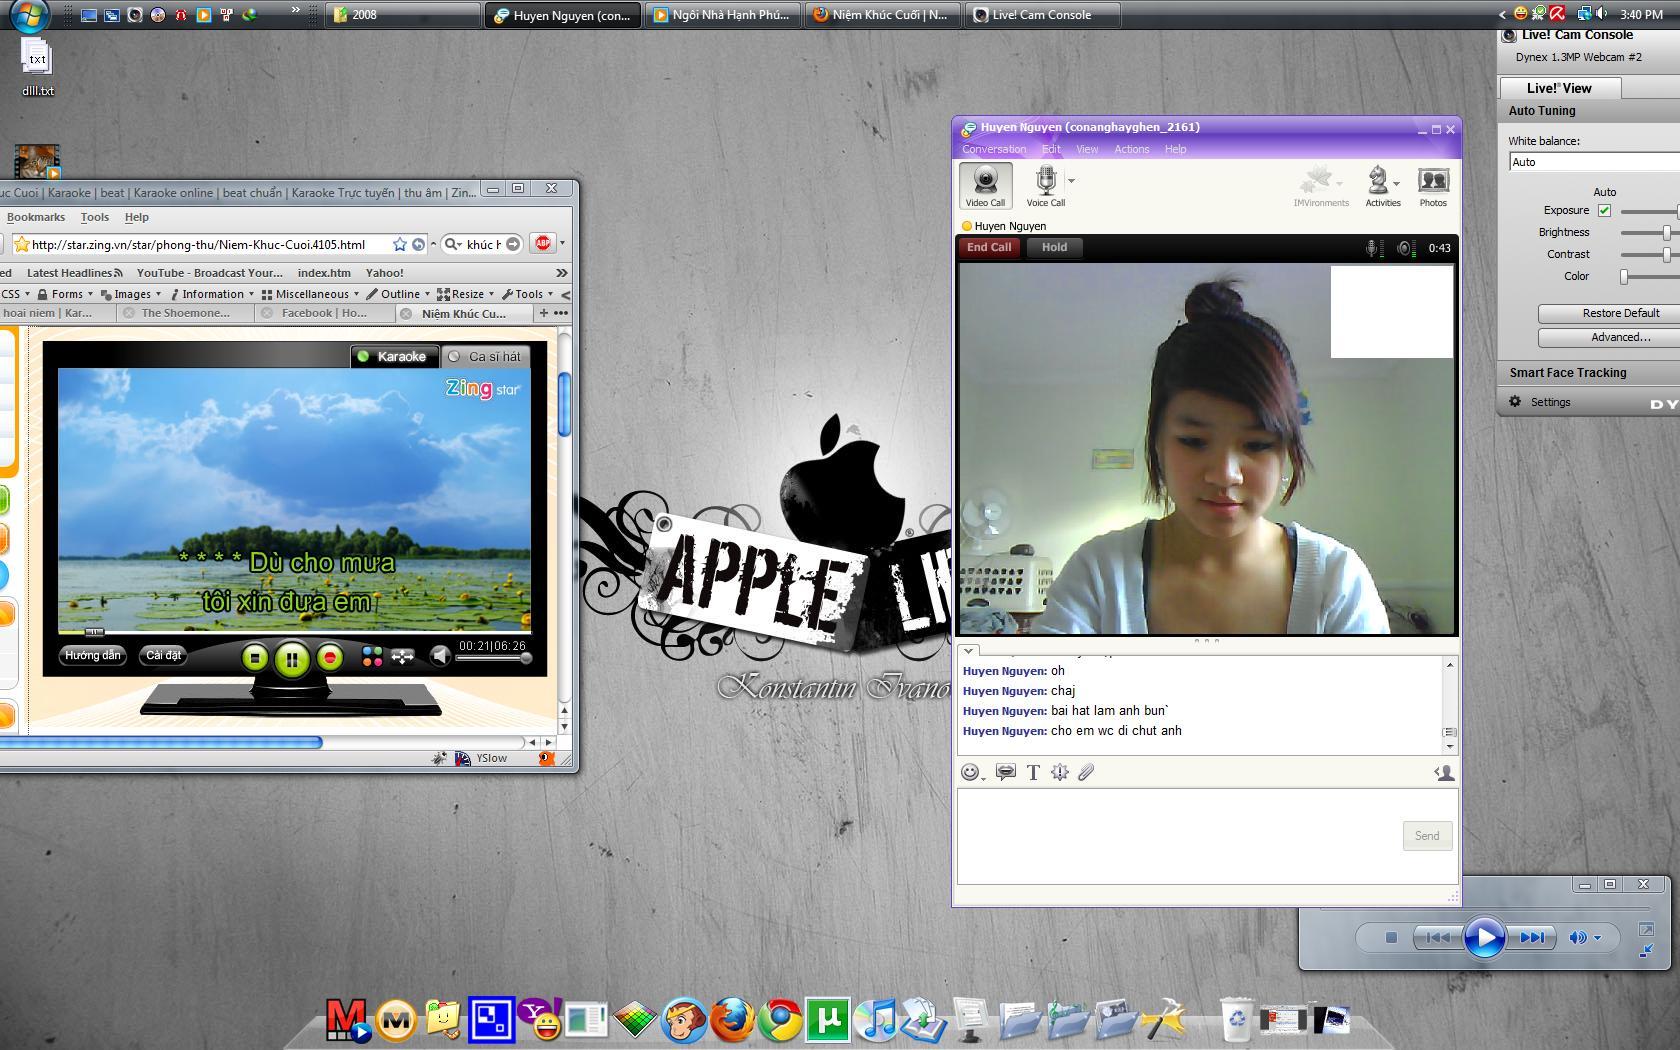Start a Video Call in Yahoo Messenger

[x=985, y=186]
